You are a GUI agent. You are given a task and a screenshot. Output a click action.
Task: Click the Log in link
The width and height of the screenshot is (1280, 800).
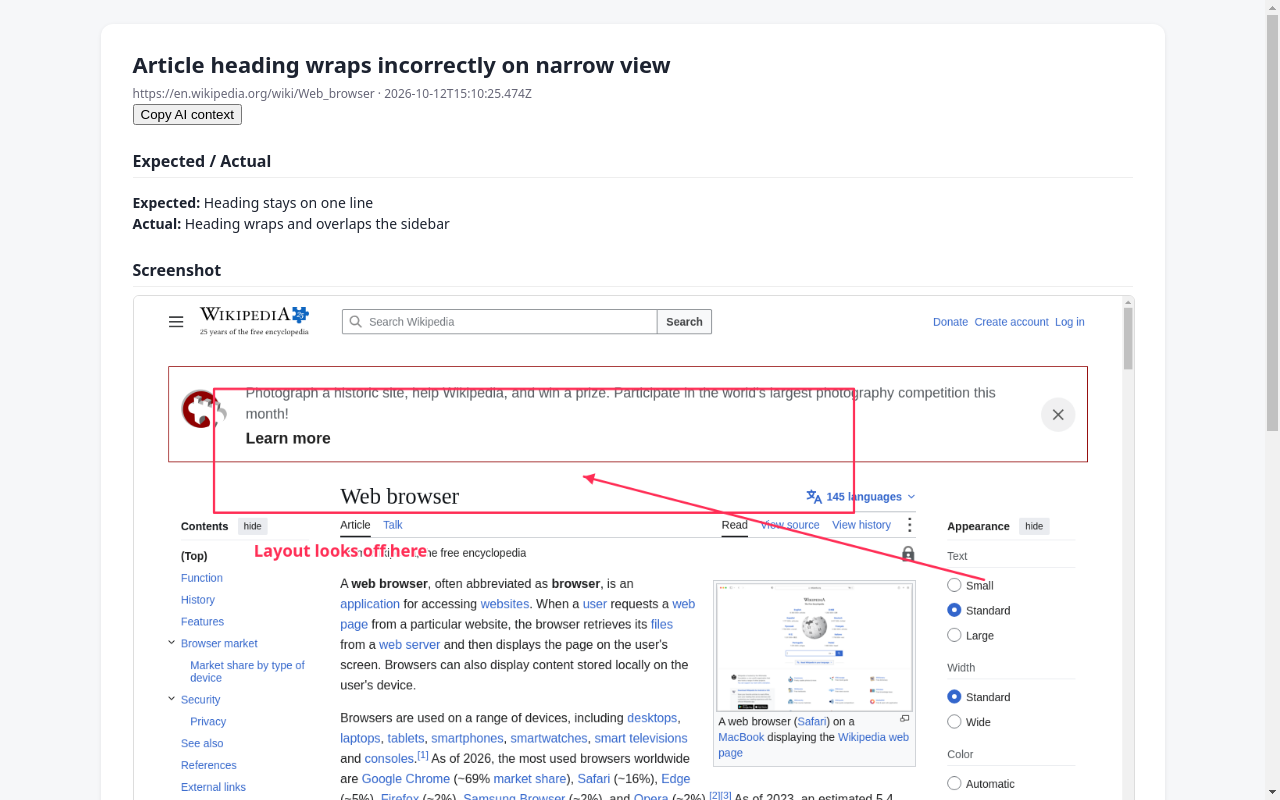pyautogui.click(x=1069, y=322)
